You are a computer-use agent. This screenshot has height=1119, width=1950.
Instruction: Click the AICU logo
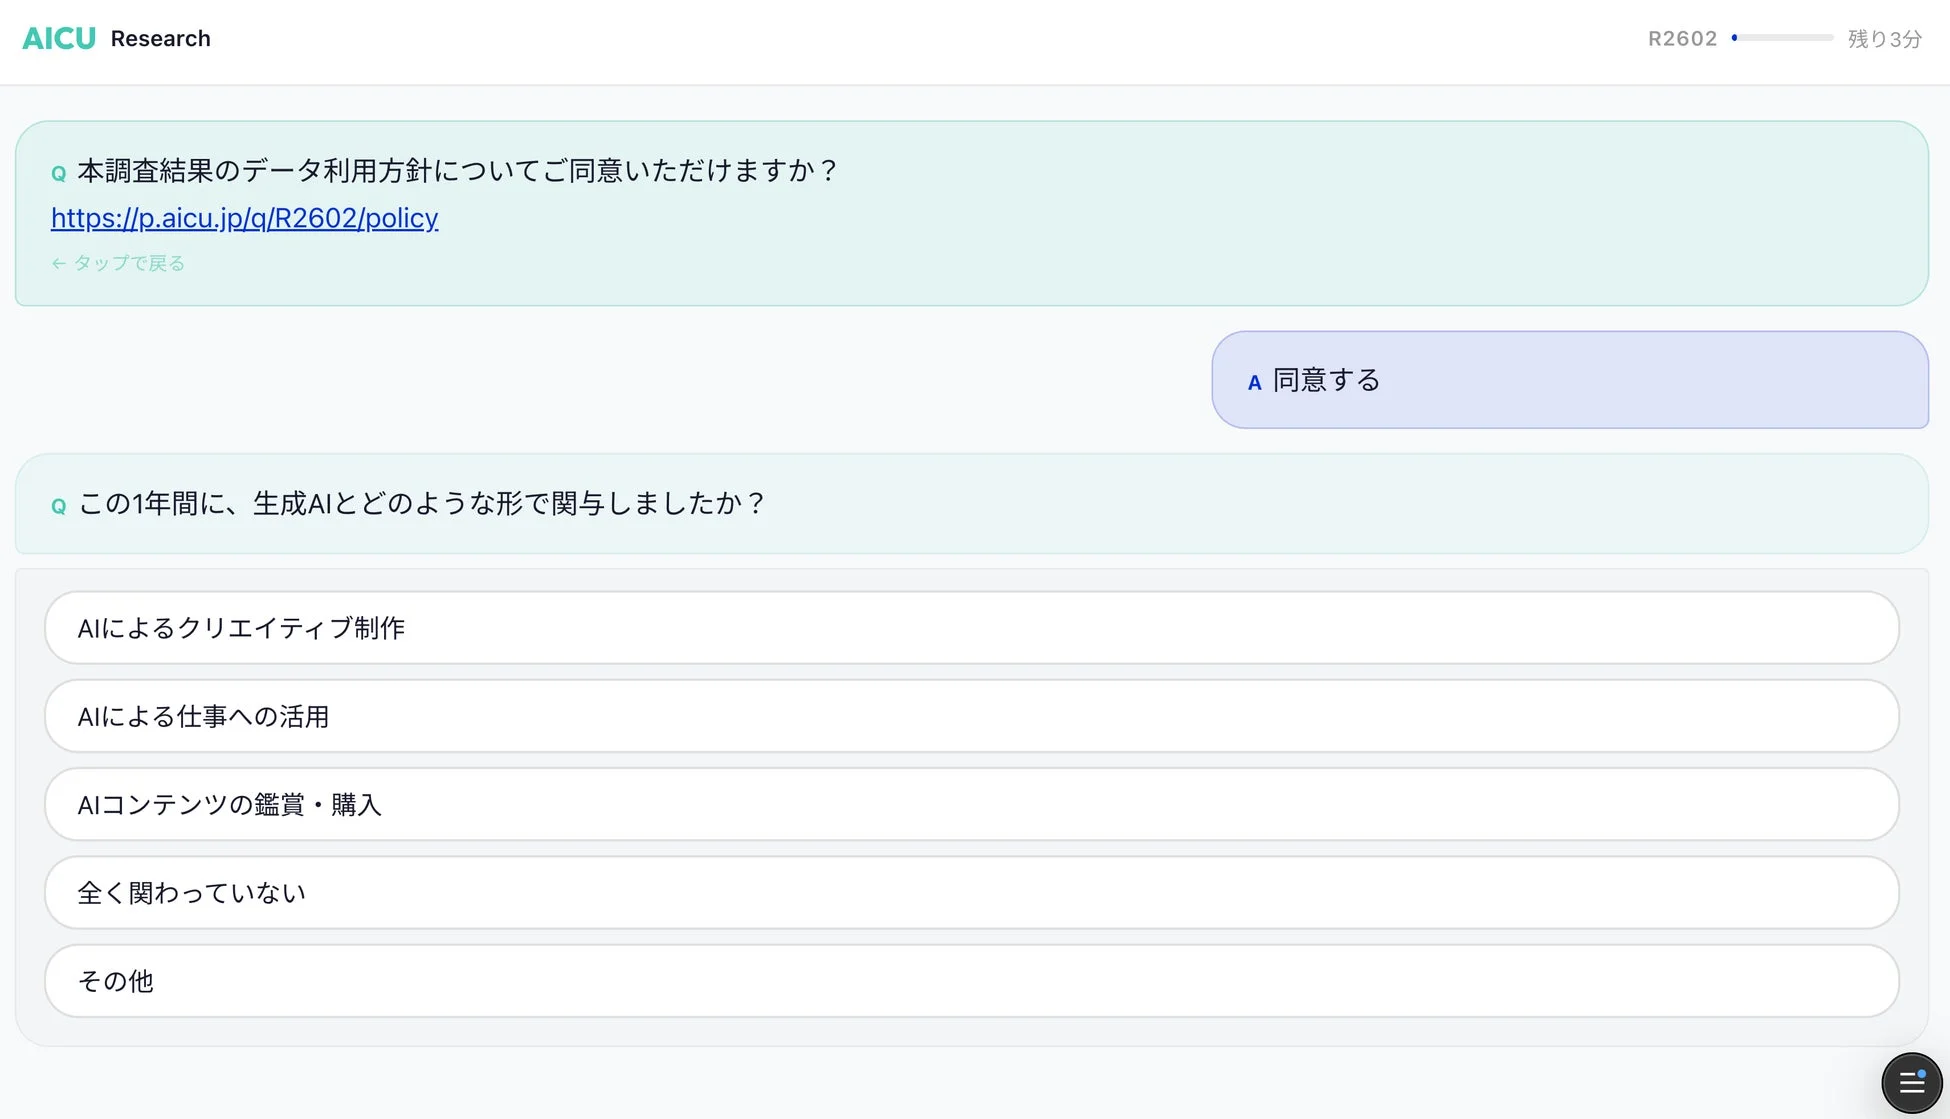57,37
